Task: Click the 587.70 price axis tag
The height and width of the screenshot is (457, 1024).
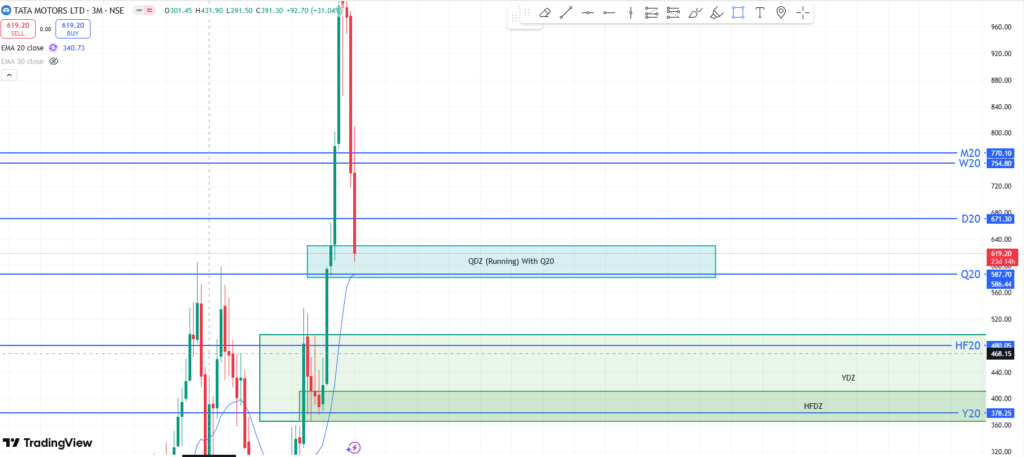Action: [1001, 275]
